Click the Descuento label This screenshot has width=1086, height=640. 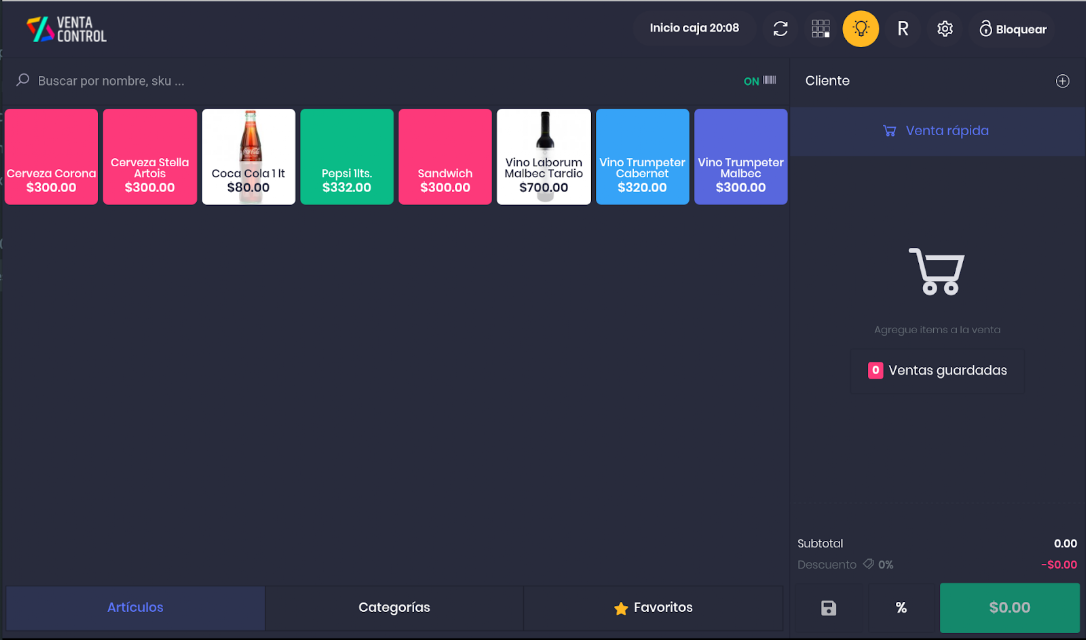827,565
